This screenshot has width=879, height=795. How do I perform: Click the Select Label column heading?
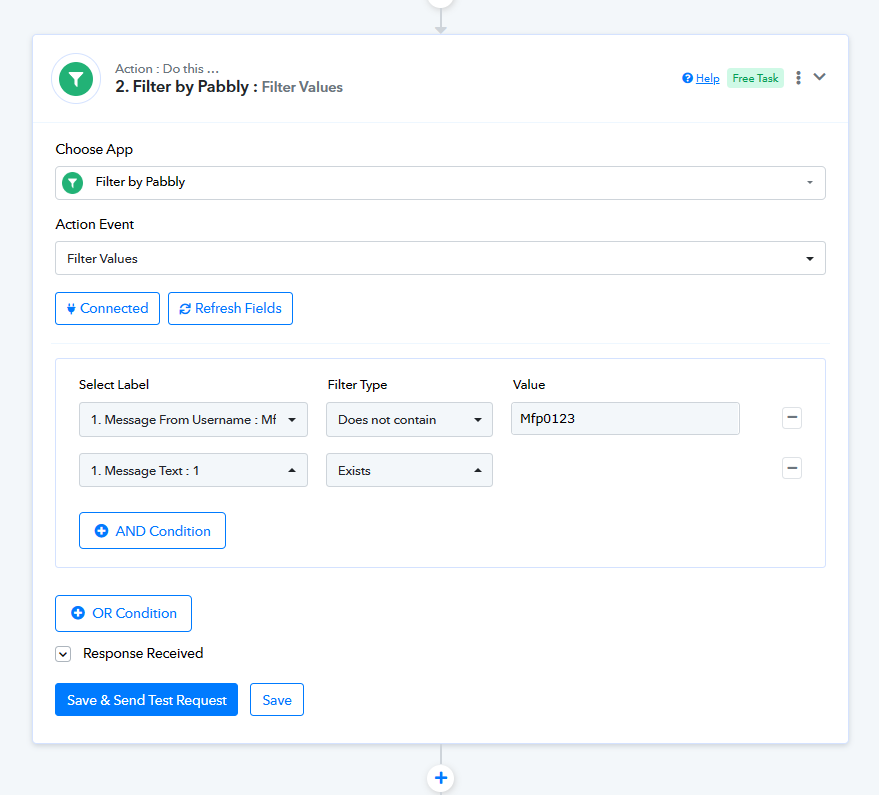click(x=114, y=385)
